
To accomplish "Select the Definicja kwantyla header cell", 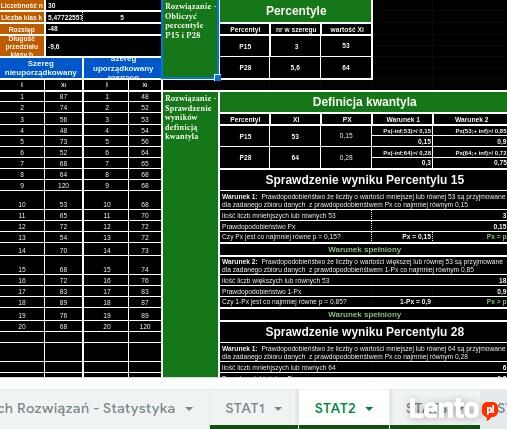I will coord(364,102).
